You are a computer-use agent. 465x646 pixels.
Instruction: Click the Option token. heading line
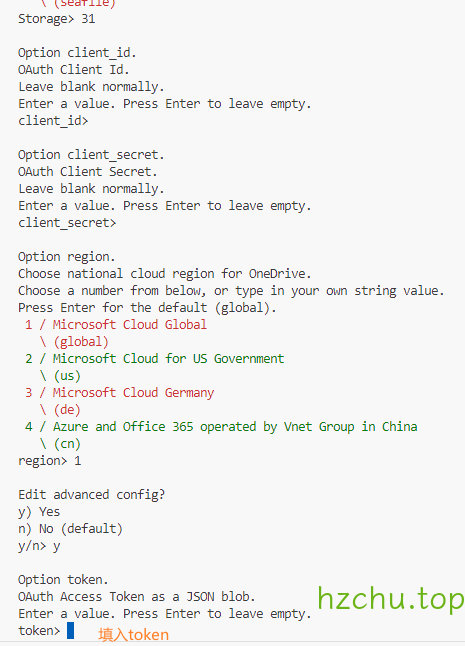(63, 580)
